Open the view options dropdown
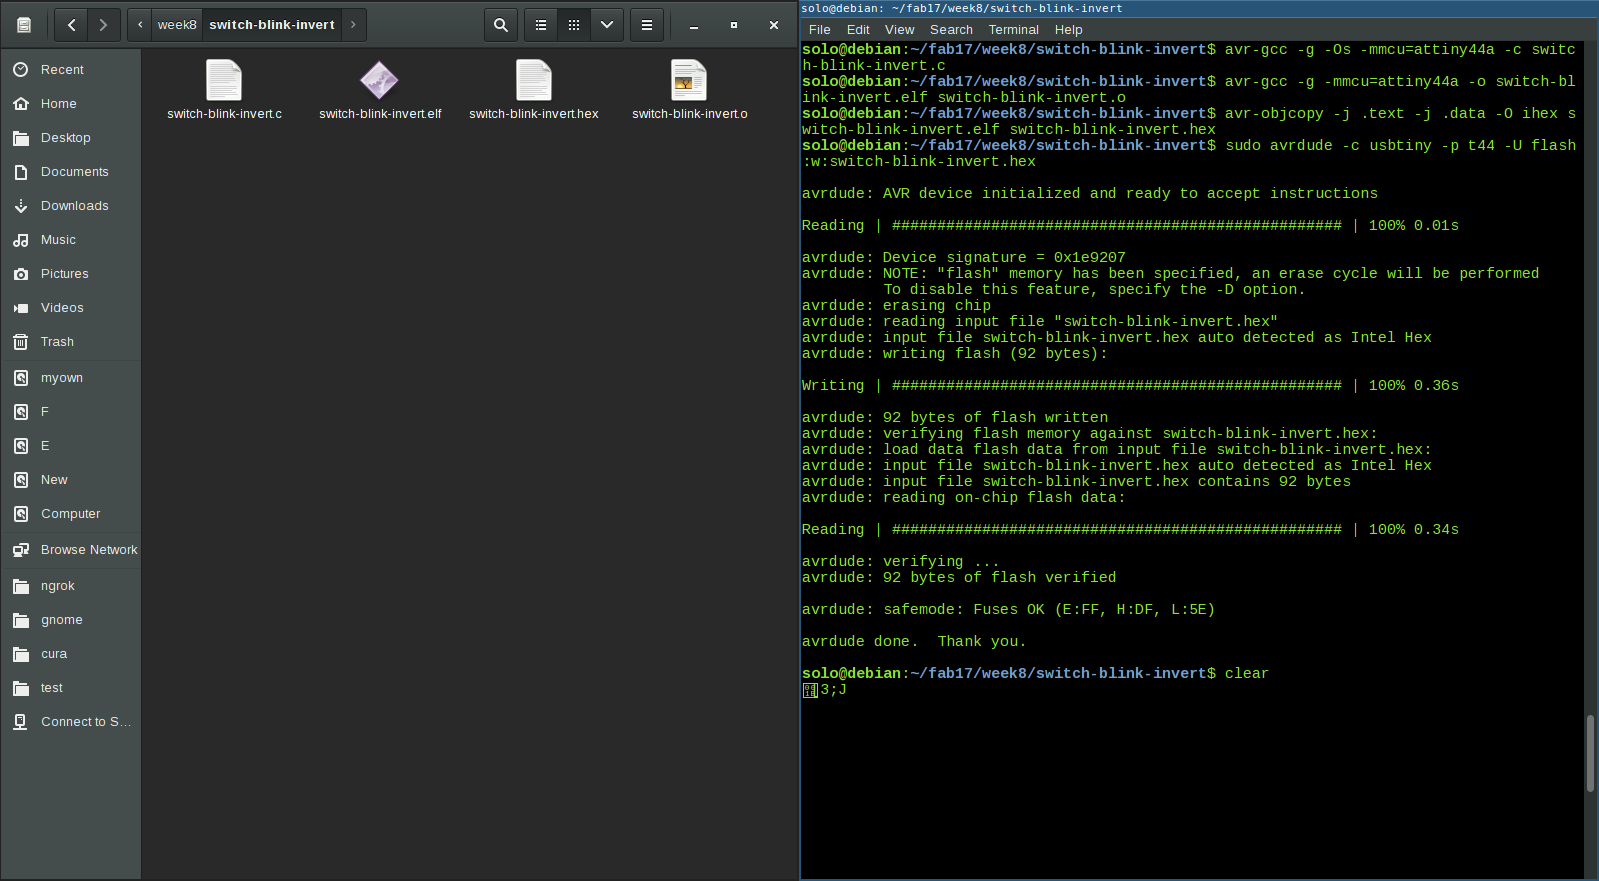1599x881 pixels. click(x=607, y=25)
